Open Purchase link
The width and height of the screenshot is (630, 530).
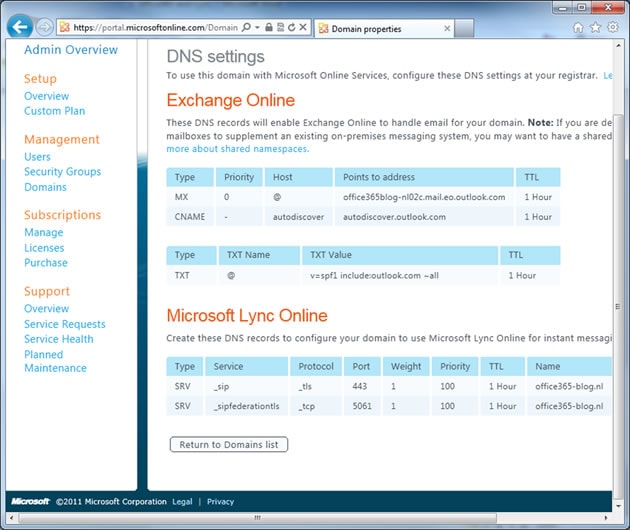click(x=46, y=263)
